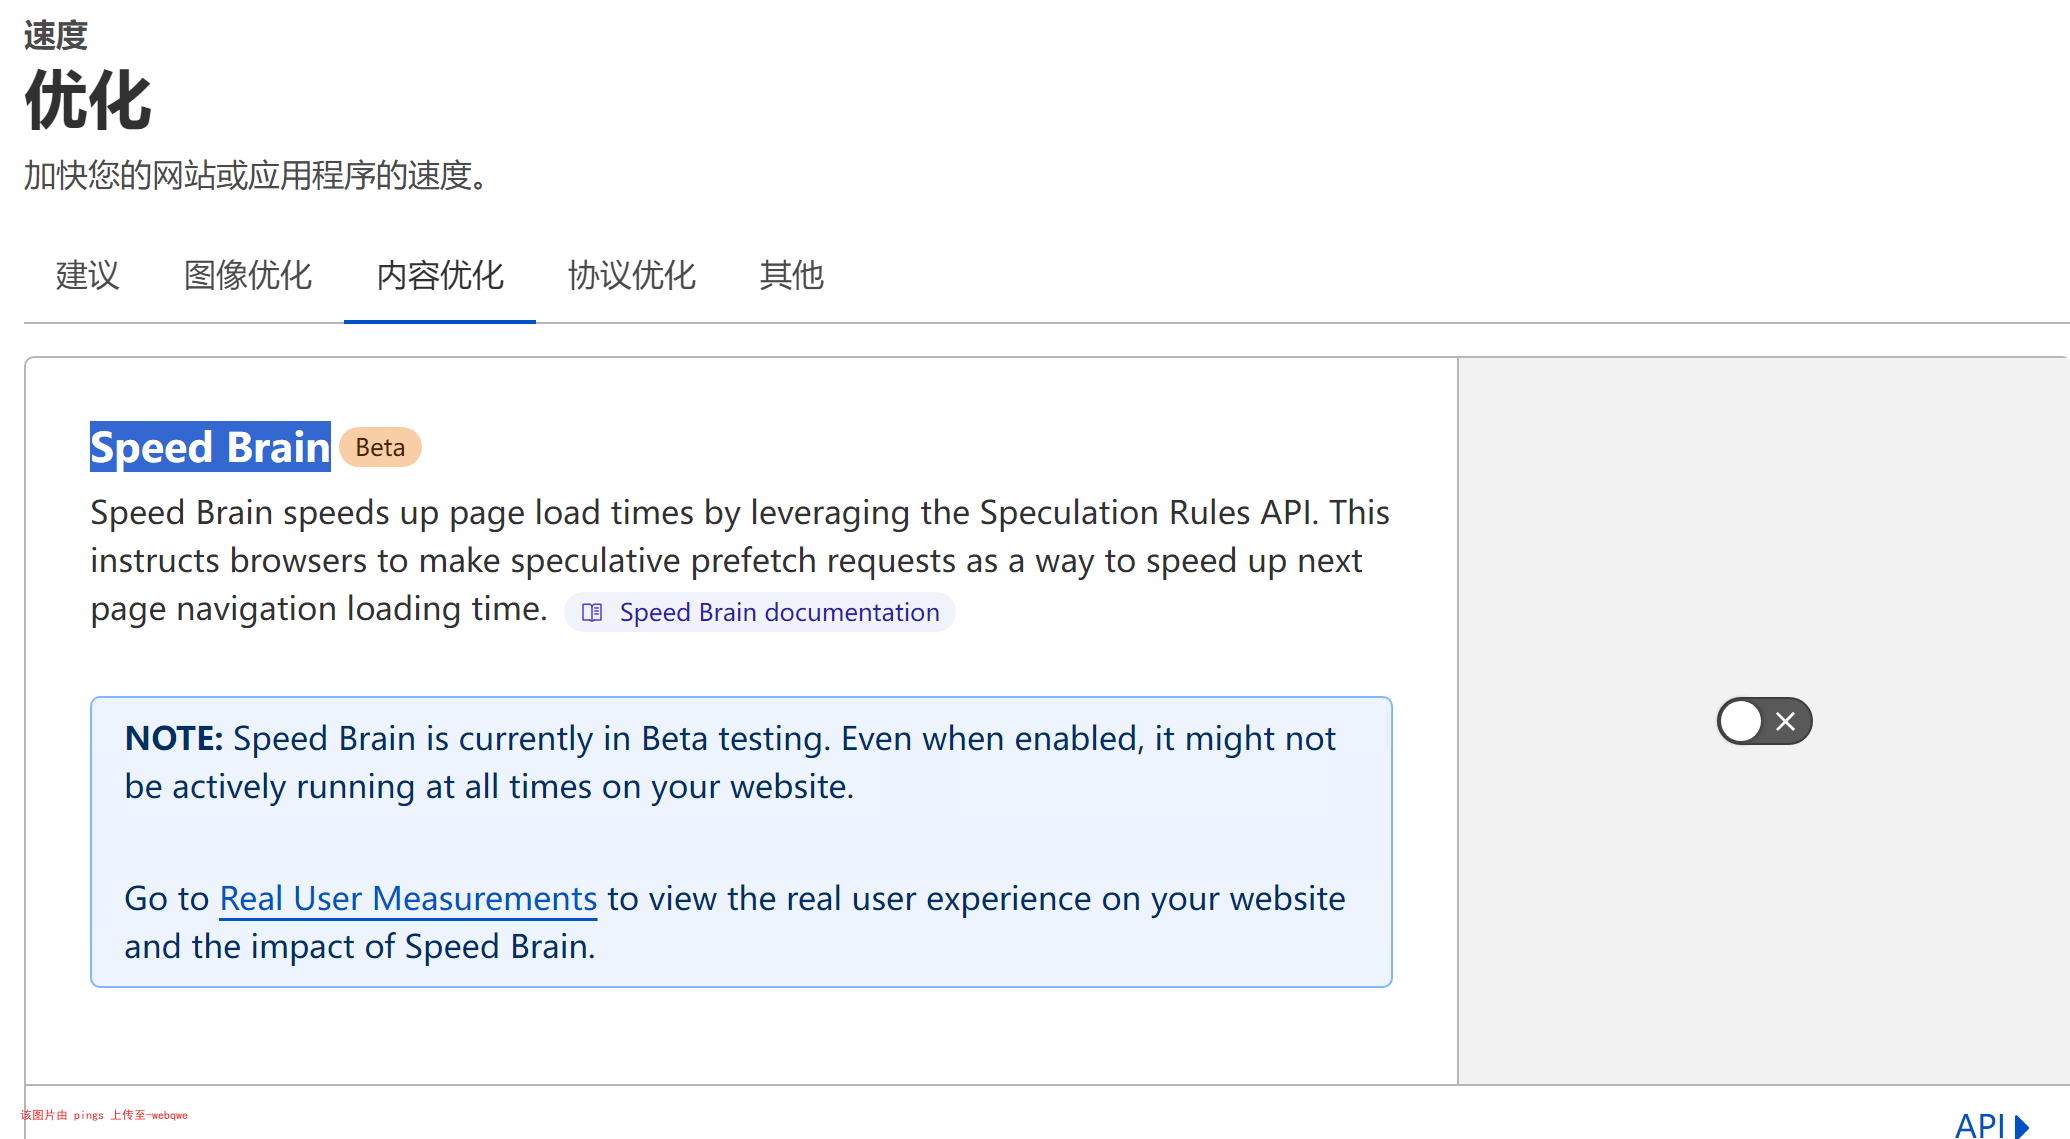Screen dimensions: 2070x1139
Task: Click the Beta badge
Action: (x=380, y=447)
